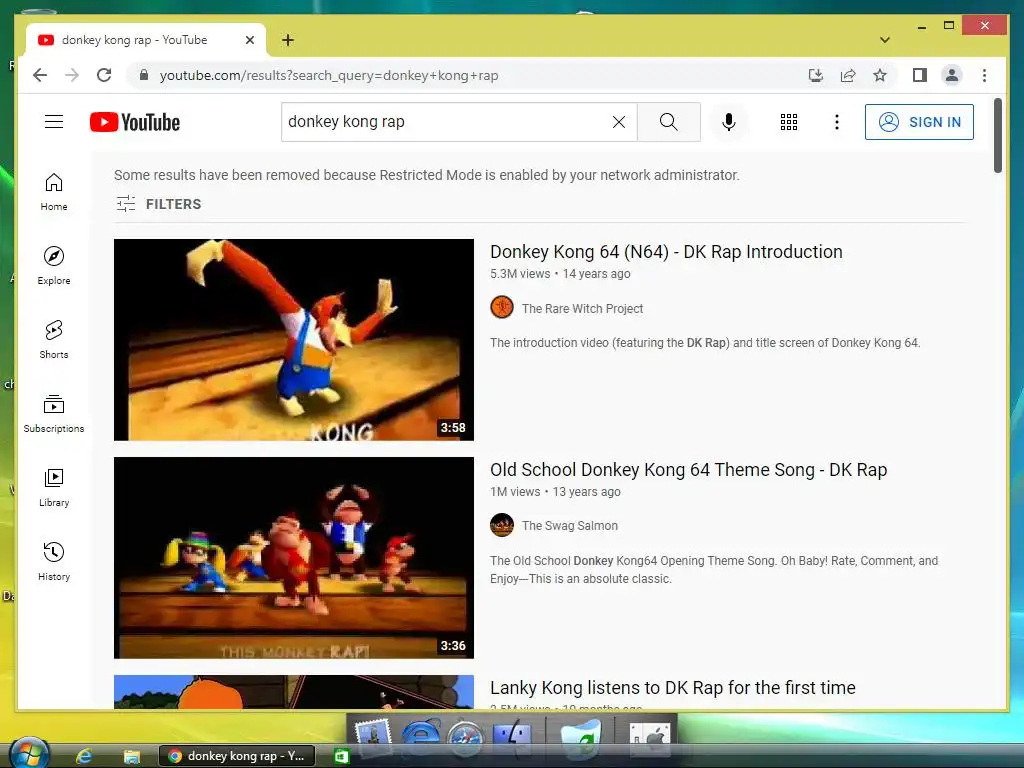Open the YouTube hamburger guide menu
Screen dimensions: 1024x768
point(54,121)
